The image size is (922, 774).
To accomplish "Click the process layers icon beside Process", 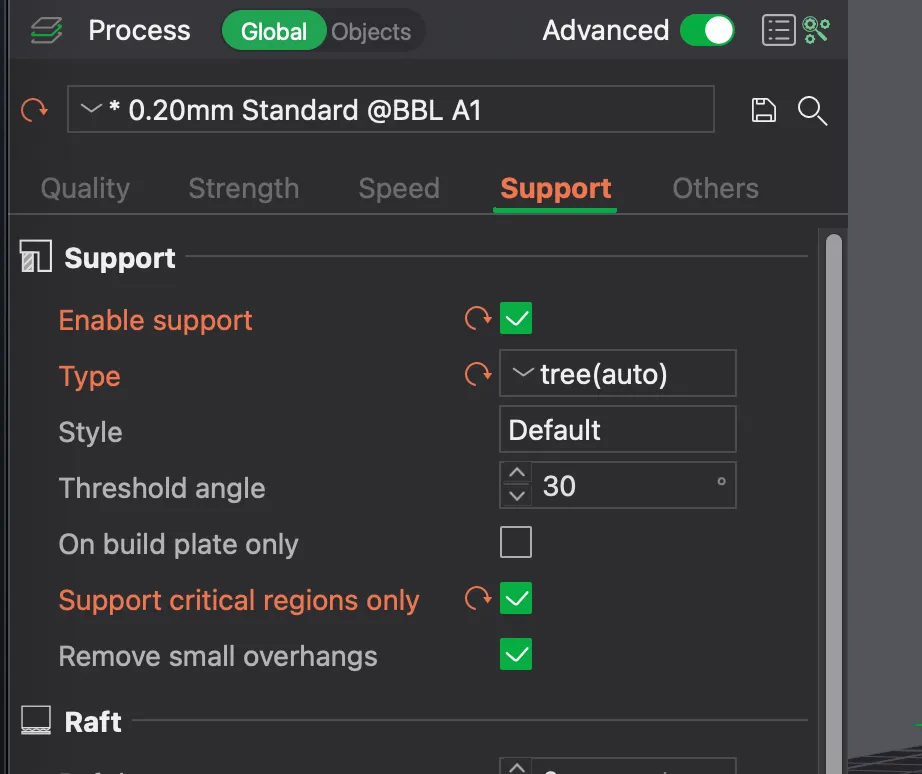I will 46,31.
